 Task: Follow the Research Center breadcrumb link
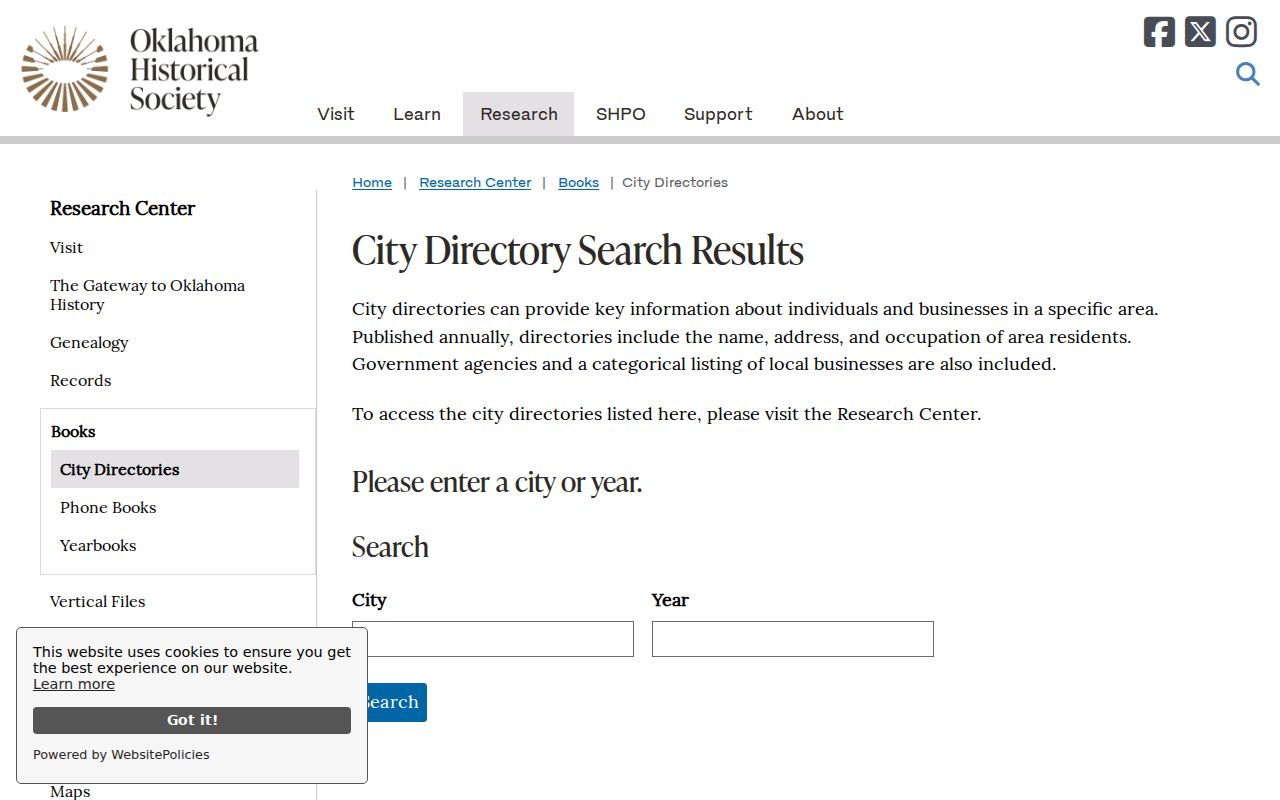tap(475, 182)
